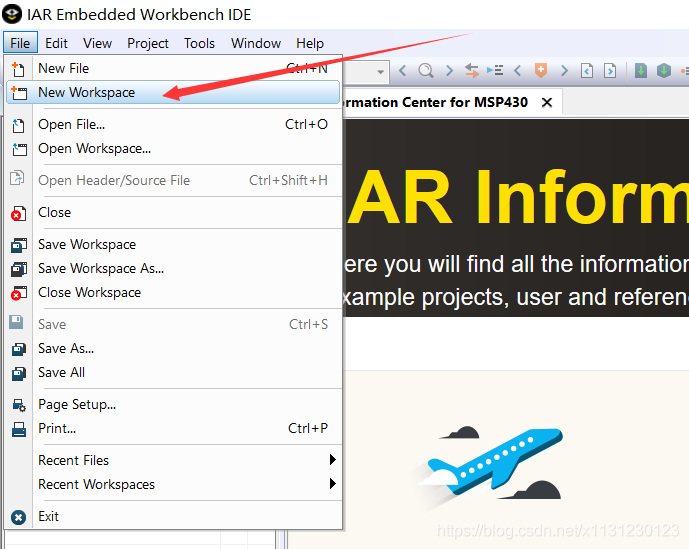This screenshot has height=549, width=689.
Task: Click the Print printer icon
Action: [x=18, y=429]
